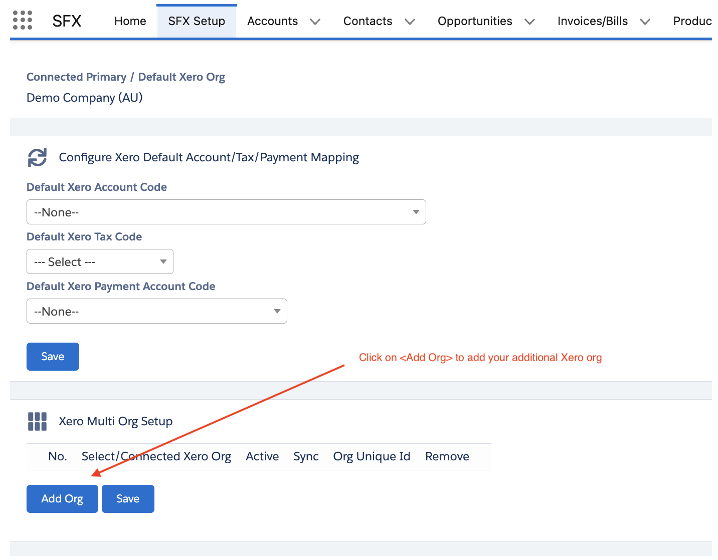Viewport: 718px width, 560px height.
Task: Open the Contacts tab
Action: [x=368, y=21]
